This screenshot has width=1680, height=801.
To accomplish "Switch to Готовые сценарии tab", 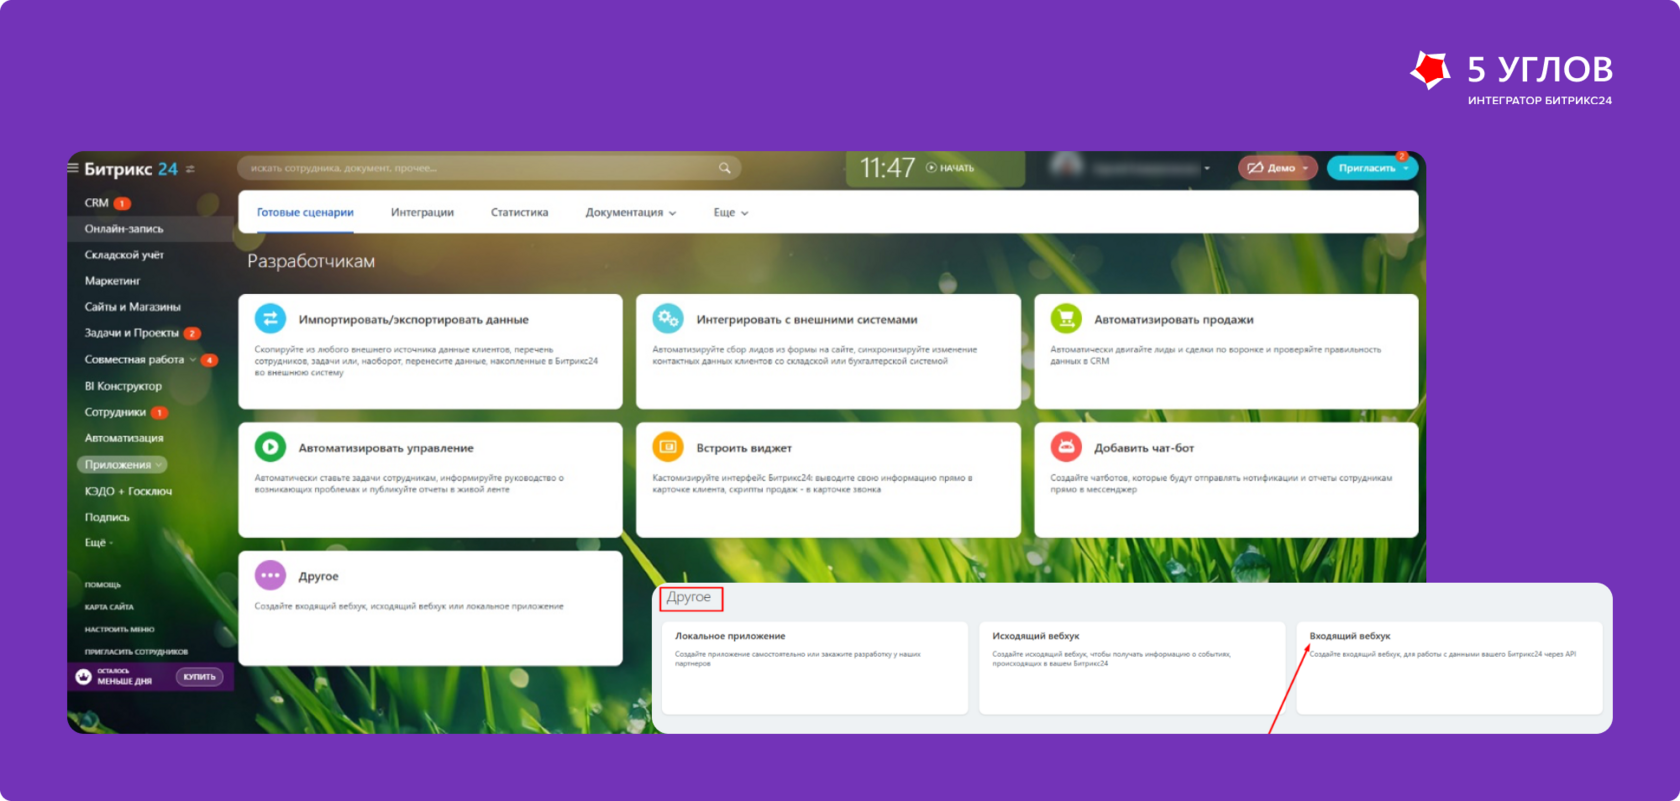I will (305, 212).
